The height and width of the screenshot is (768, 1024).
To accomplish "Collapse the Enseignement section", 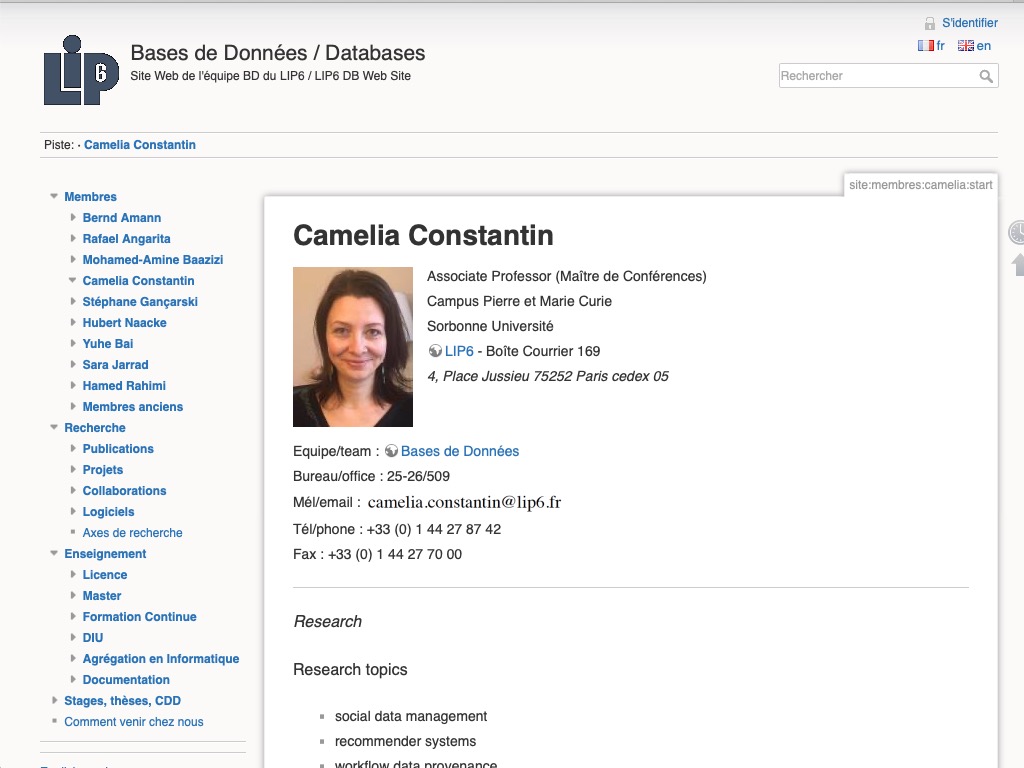I will 54,553.
